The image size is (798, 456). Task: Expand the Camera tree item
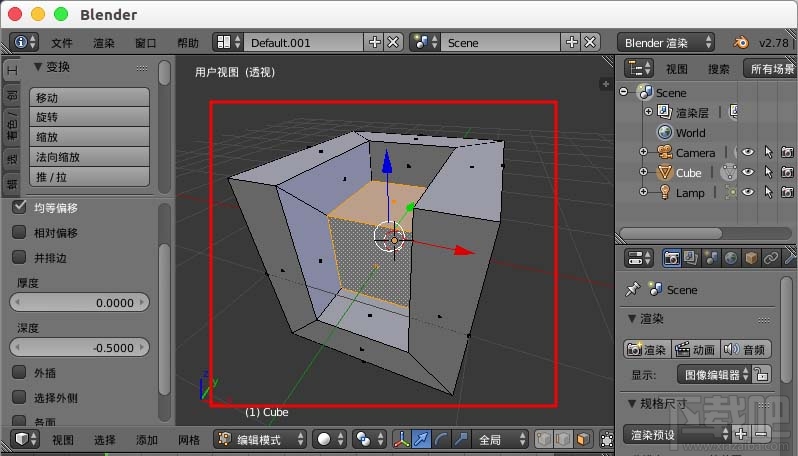coord(643,152)
